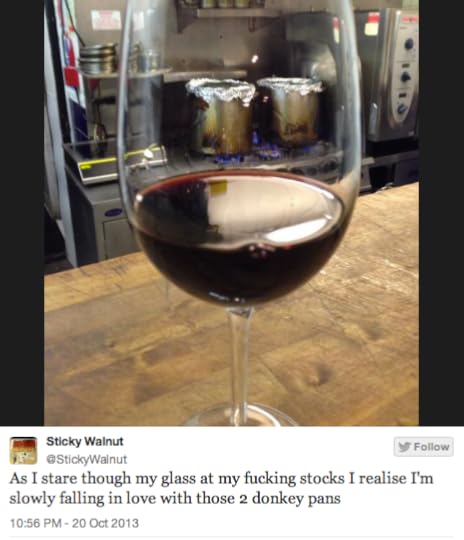The height and width of the screenshot is (540, 464).
Task: Open the Sticky Walnut display name link
Action: tap(85, 441)
